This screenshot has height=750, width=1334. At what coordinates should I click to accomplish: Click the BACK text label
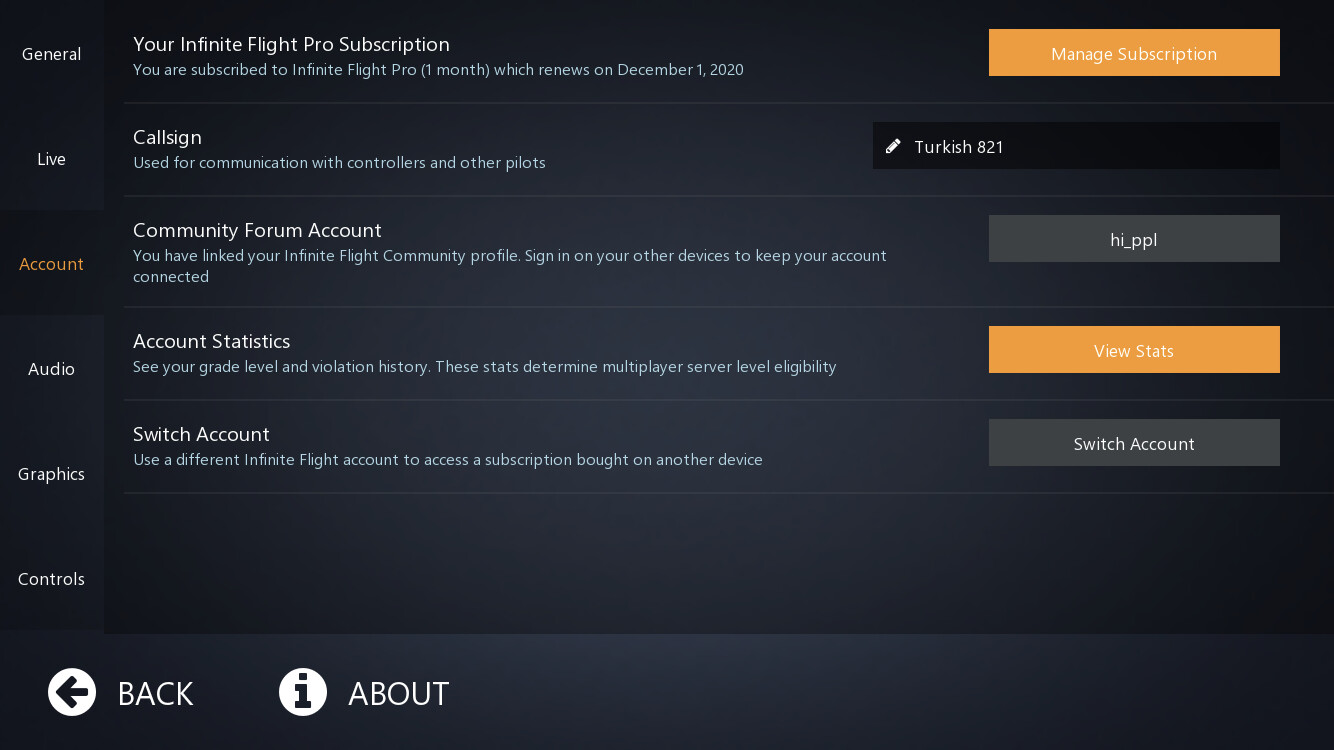155,693
